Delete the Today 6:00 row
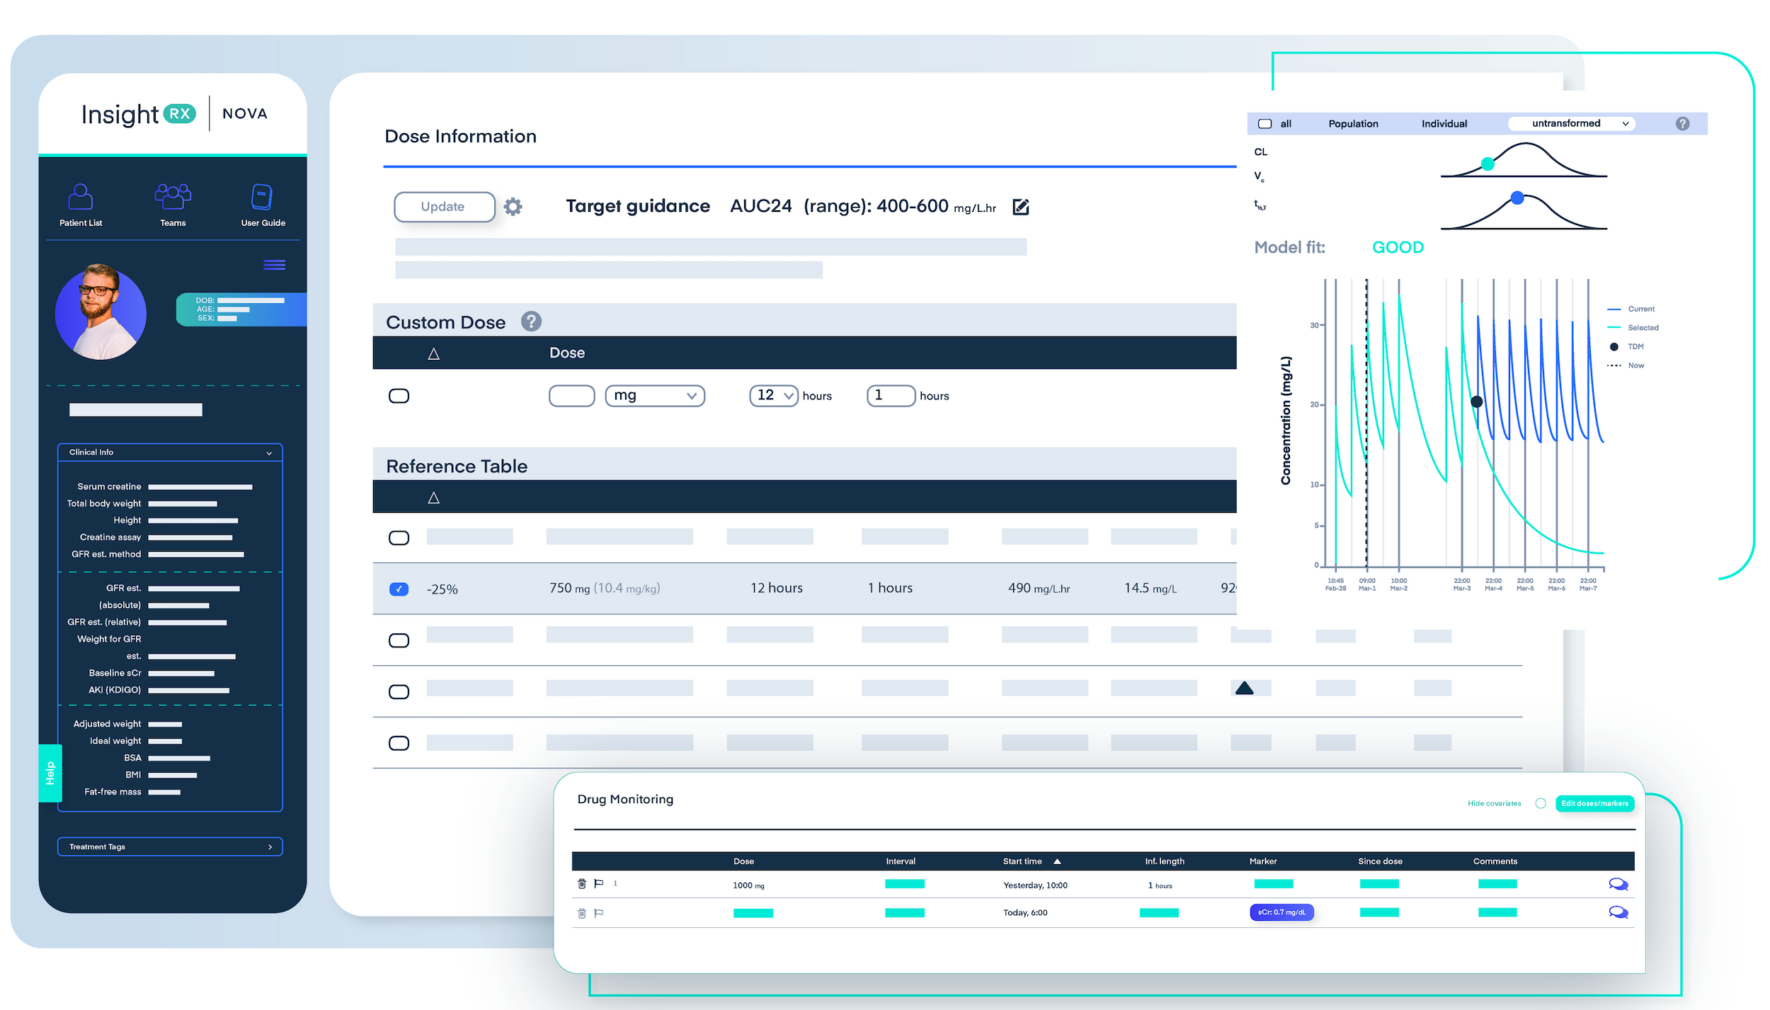Image resolution: width=1770 pixels, height=1010 pixels. tap(582, 913)
